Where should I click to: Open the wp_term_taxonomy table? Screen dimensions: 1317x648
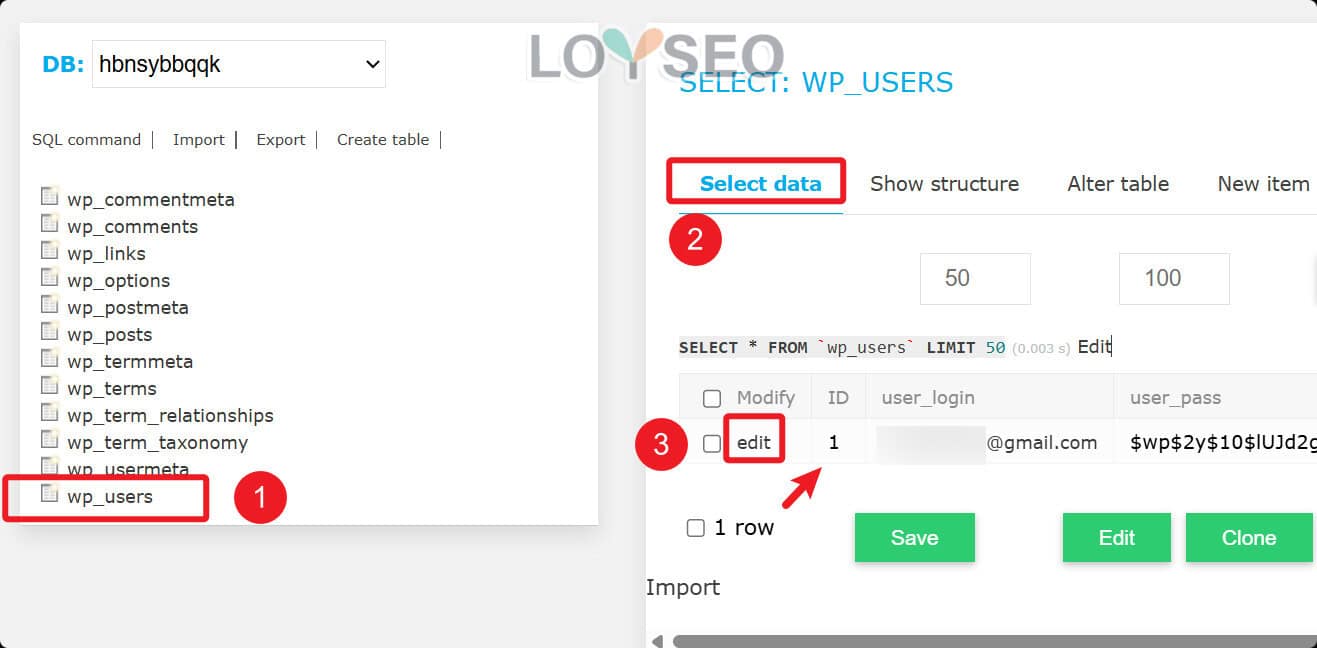coord(157,443)
